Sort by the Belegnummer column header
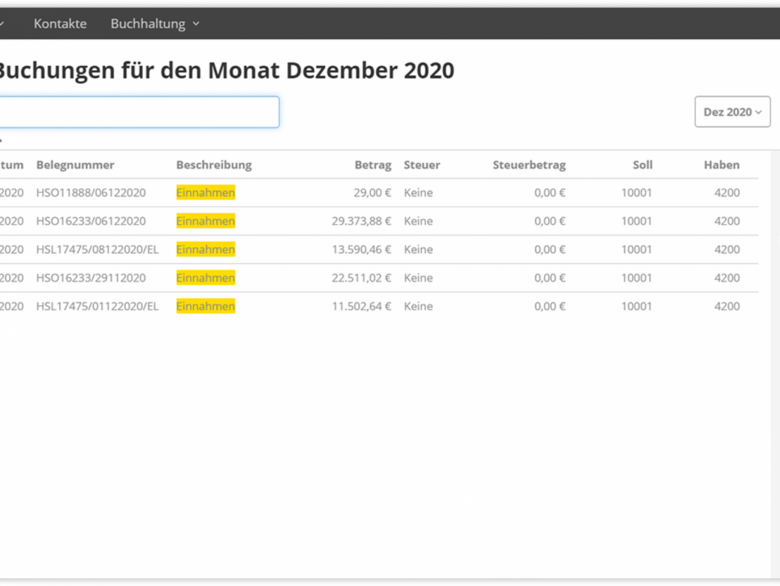Image resolution: width=780 pixels, height=586 pixels. [75, 165]
